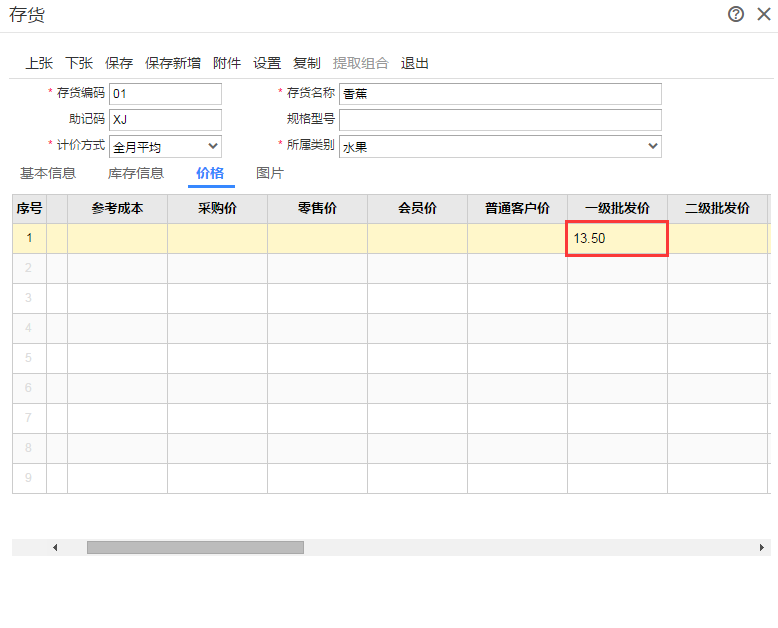
Task: Switch to the 库存信息 tab
Action: 136,173
